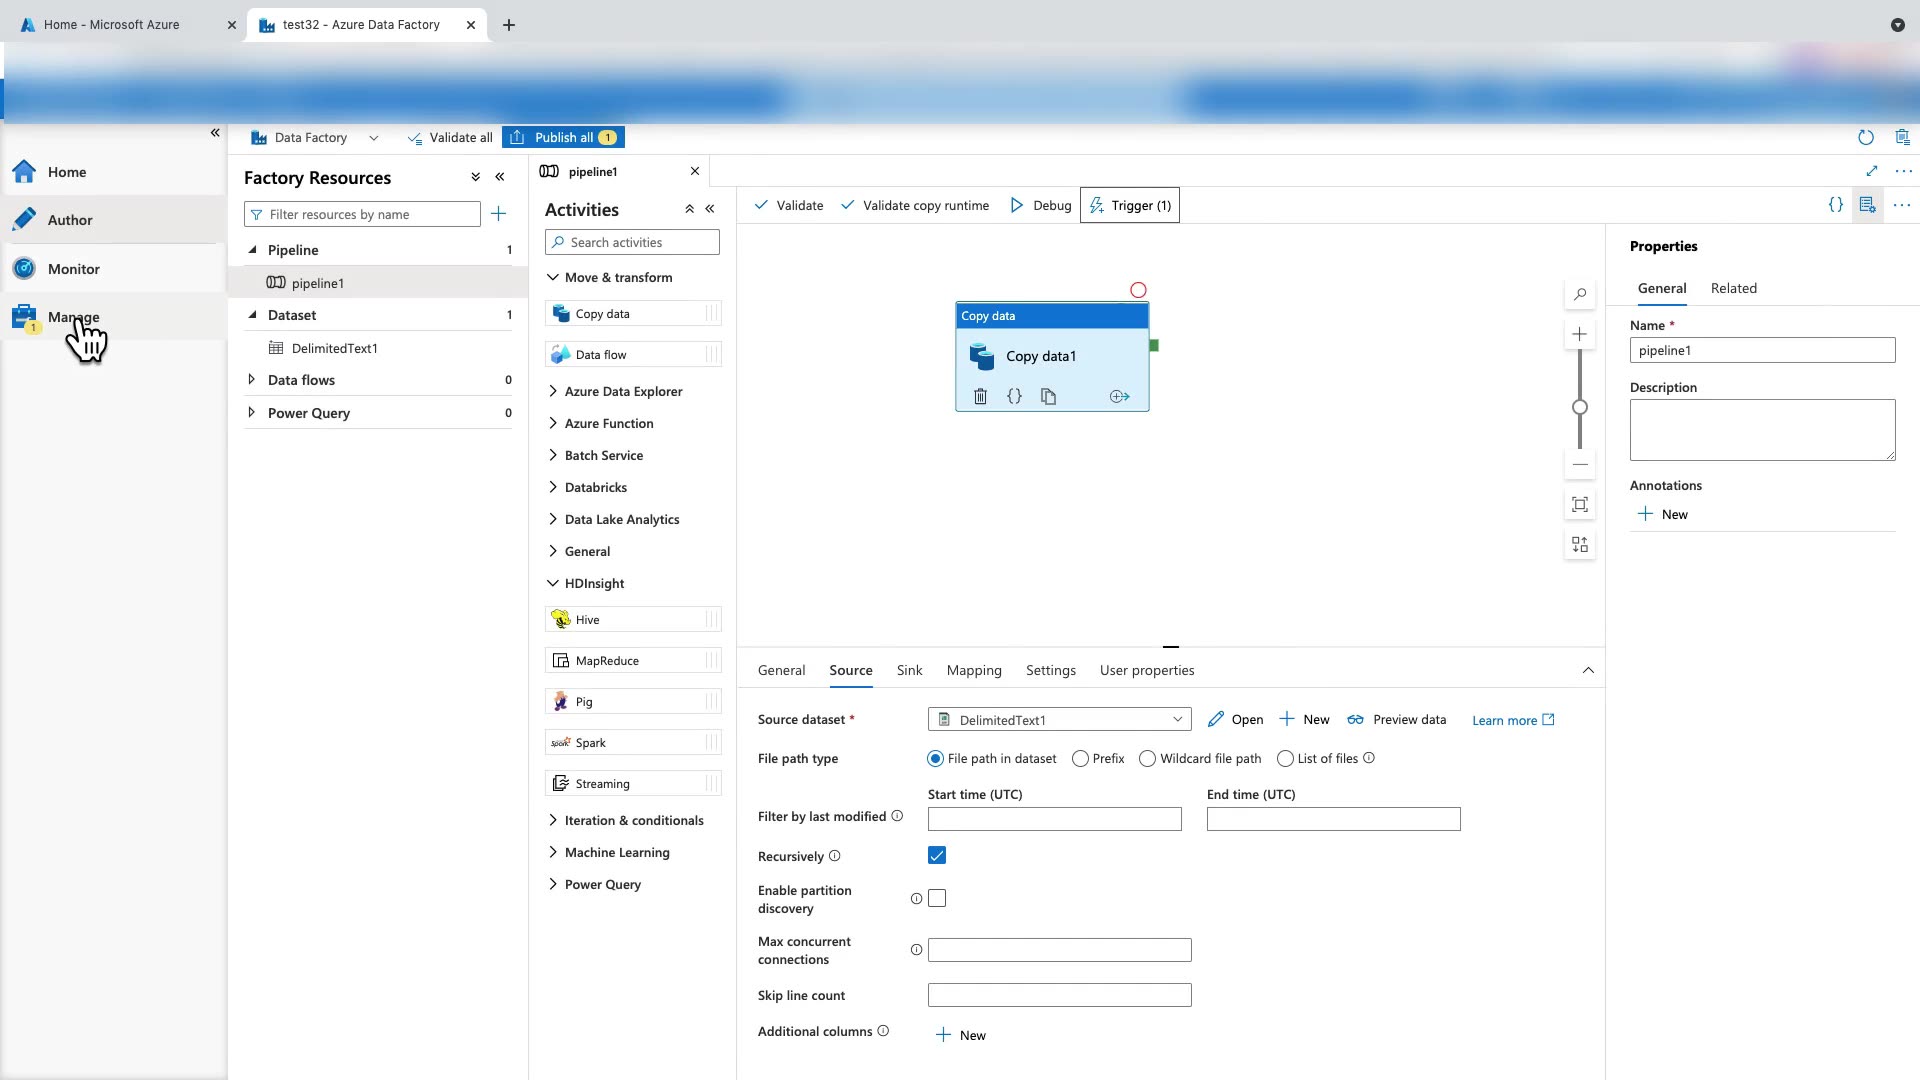1920x1080 pixels.
Task: Click the Publish all button
Action: coord(563,137)
